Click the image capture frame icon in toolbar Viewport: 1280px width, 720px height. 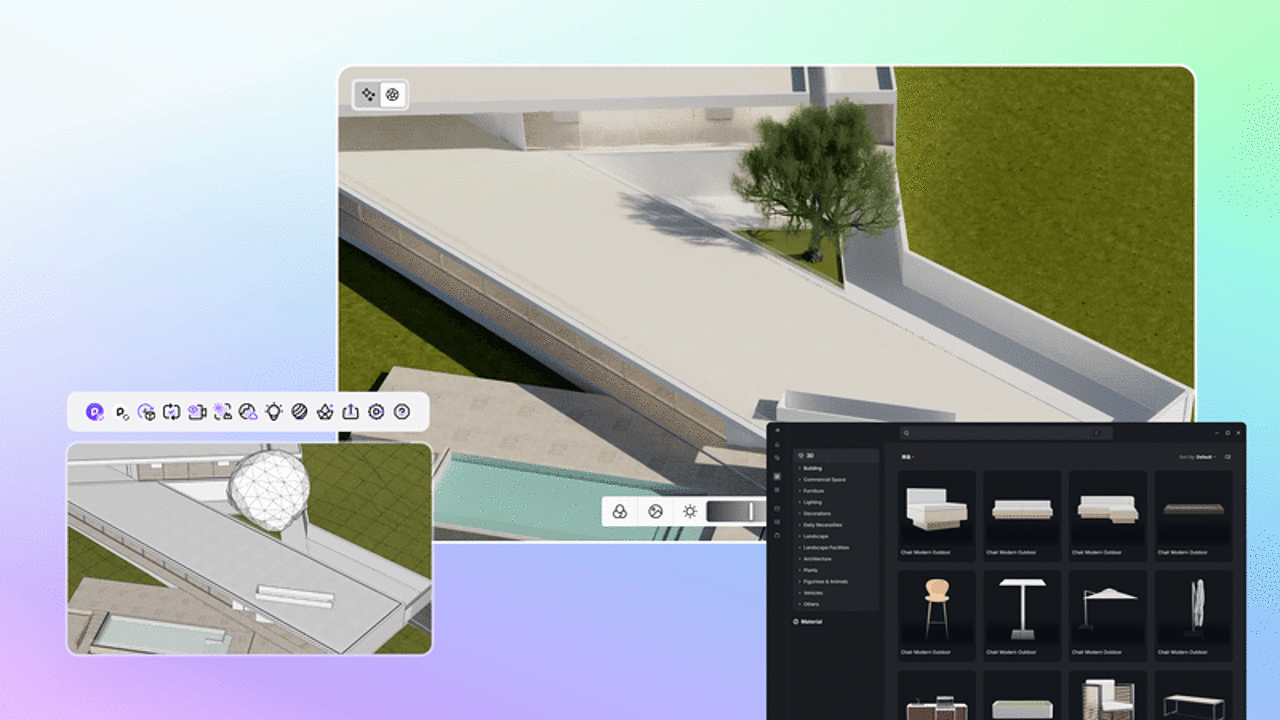[222, 411]
